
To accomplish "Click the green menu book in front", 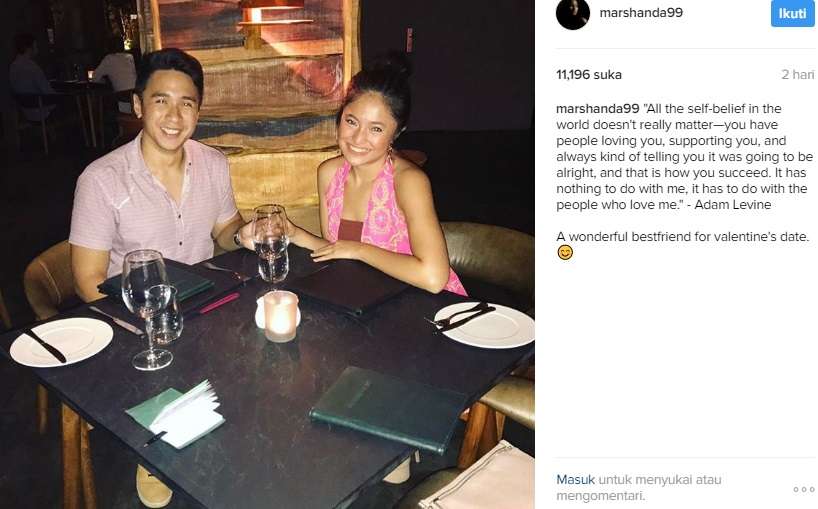I will tap(388, 410).
